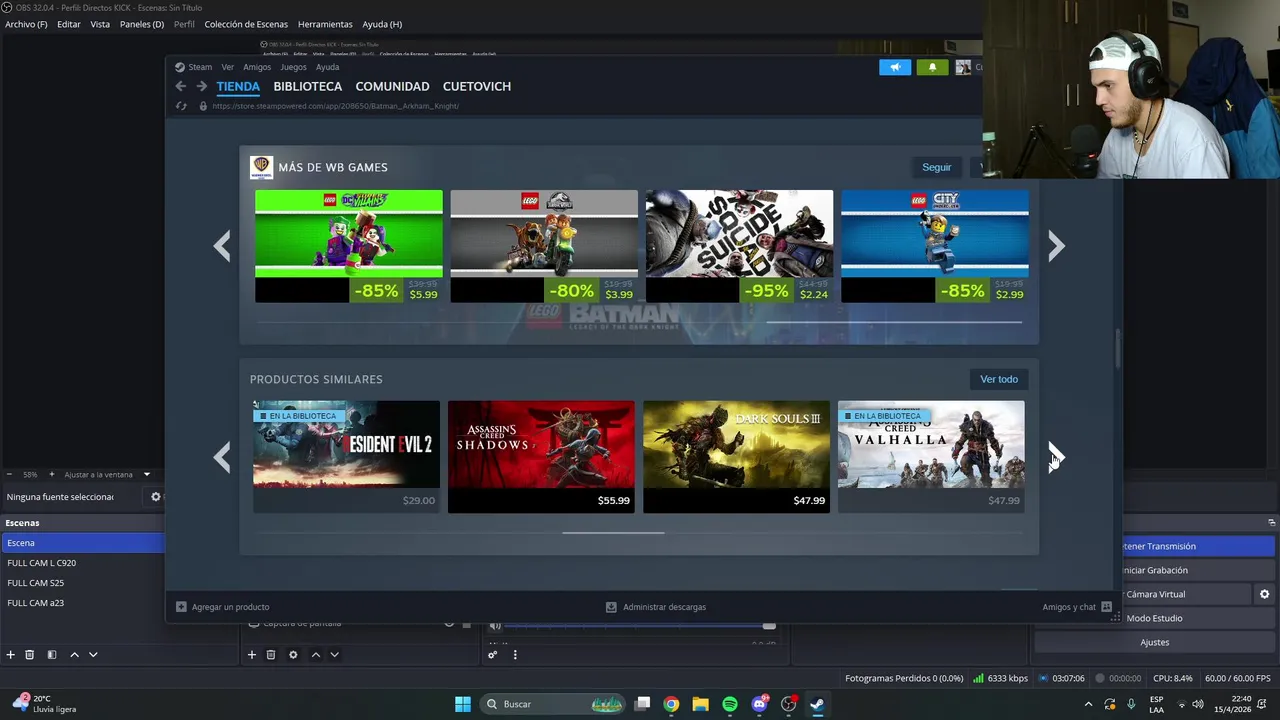Move the OBS scene up

[x=74, y=655]
